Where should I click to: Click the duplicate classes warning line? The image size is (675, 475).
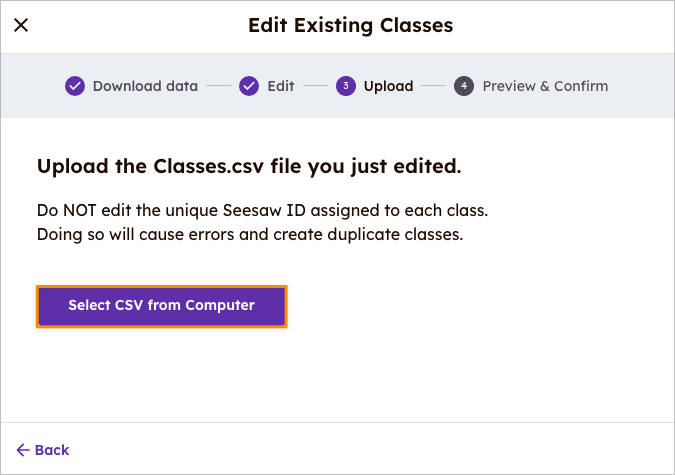250,235
